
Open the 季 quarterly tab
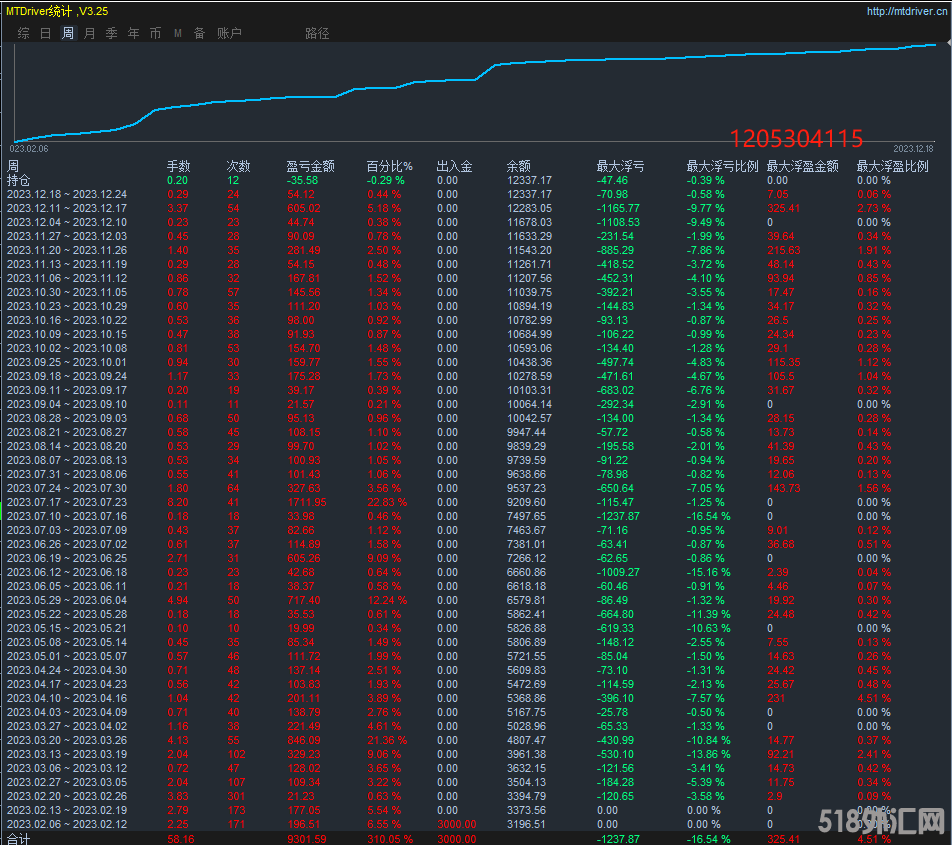112,33
